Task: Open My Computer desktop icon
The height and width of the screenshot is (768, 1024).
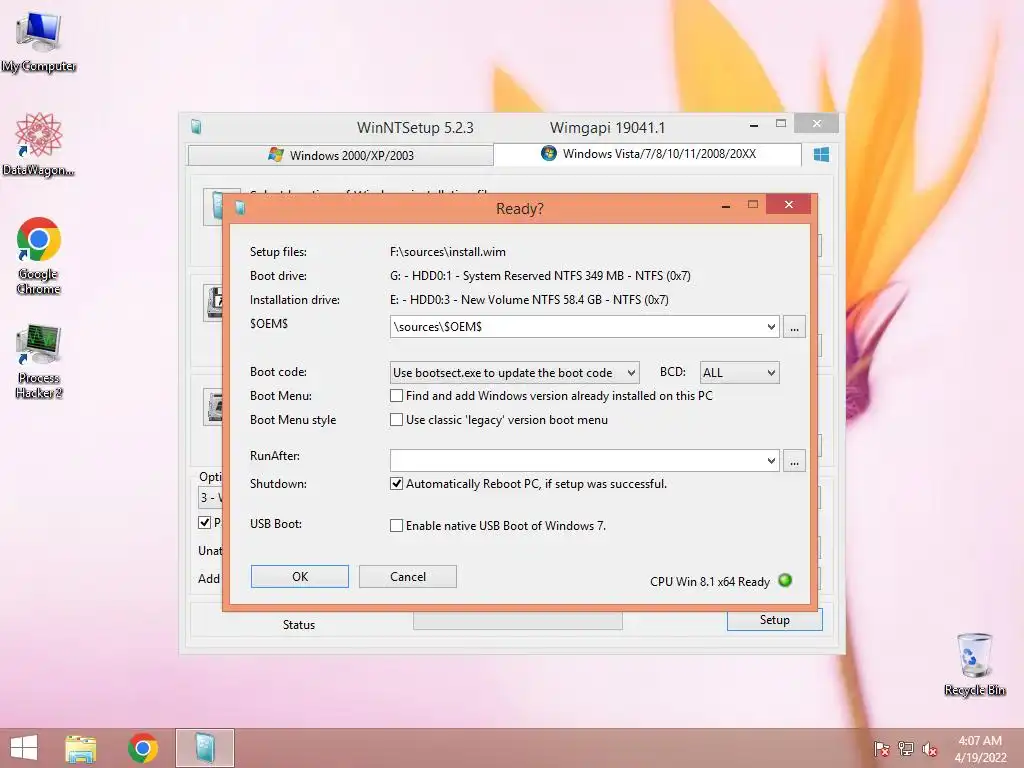Action: [x=39, y=42]
